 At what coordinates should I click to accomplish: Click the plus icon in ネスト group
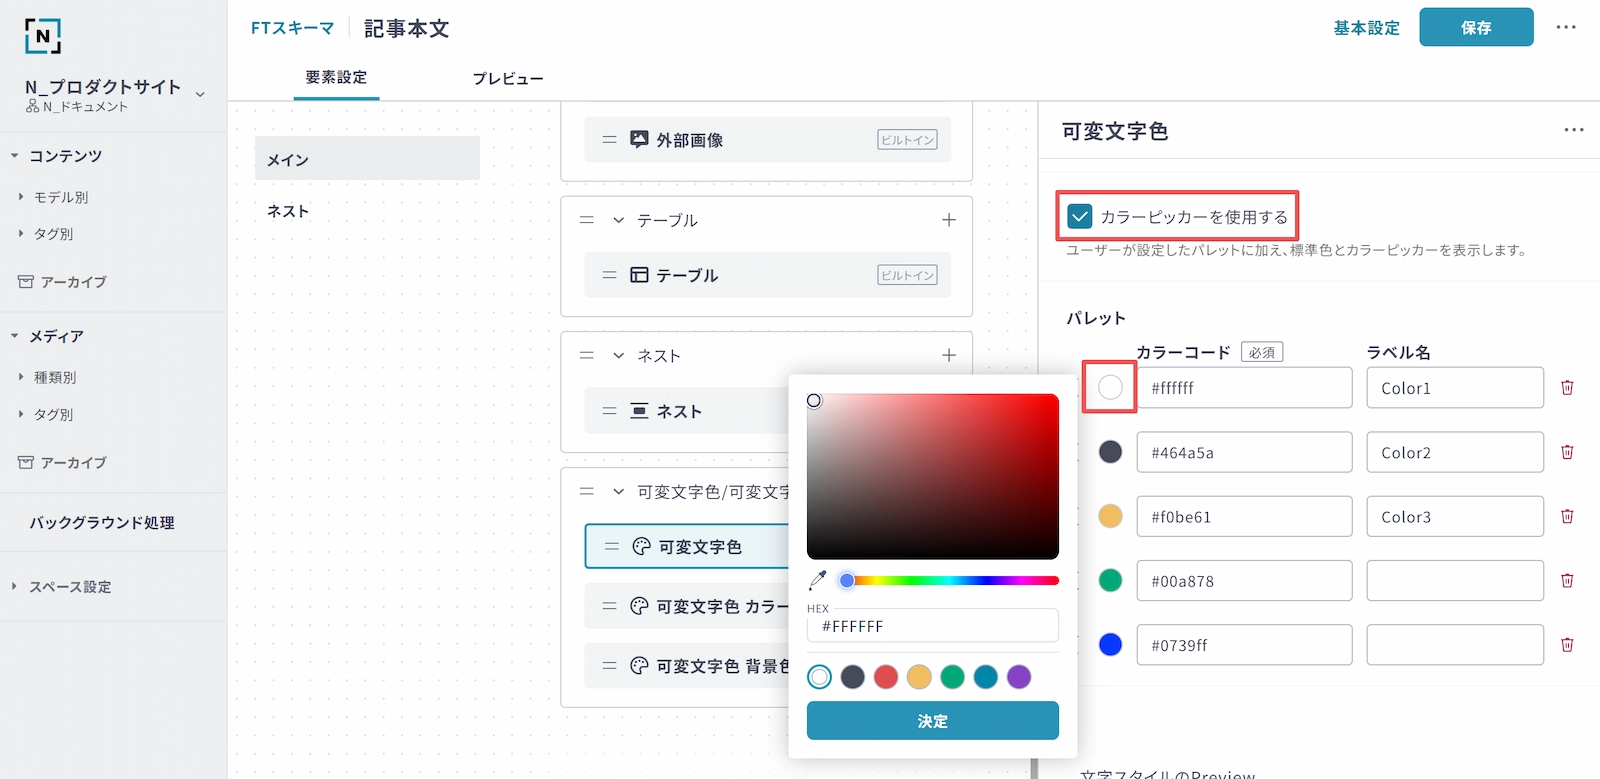(x=949, y=355)
